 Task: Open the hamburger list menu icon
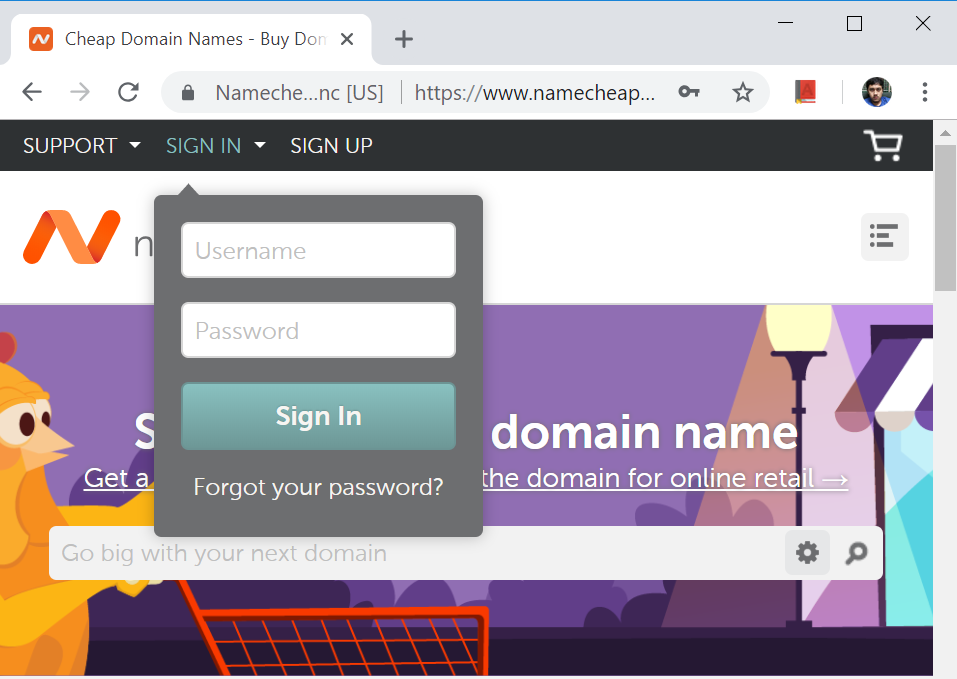point(884,237)
